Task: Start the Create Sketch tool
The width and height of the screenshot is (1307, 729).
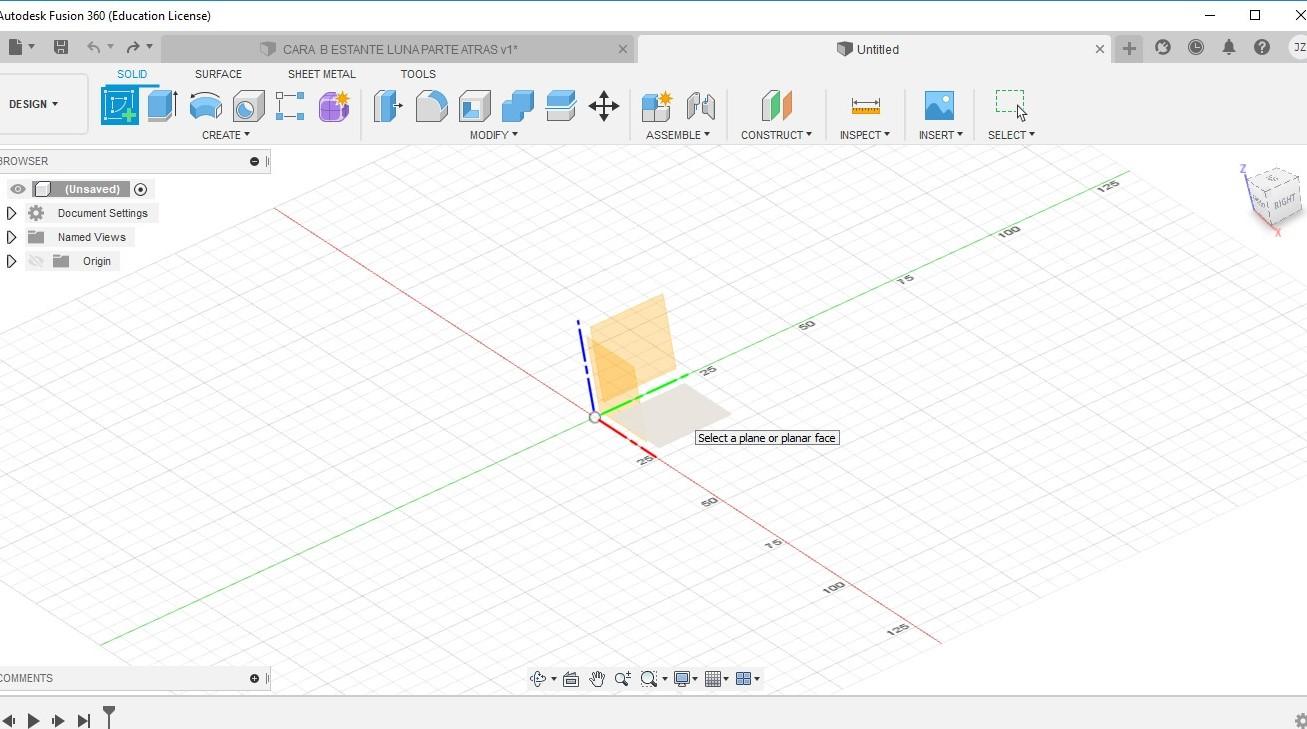Action: [x=120, y=105]
